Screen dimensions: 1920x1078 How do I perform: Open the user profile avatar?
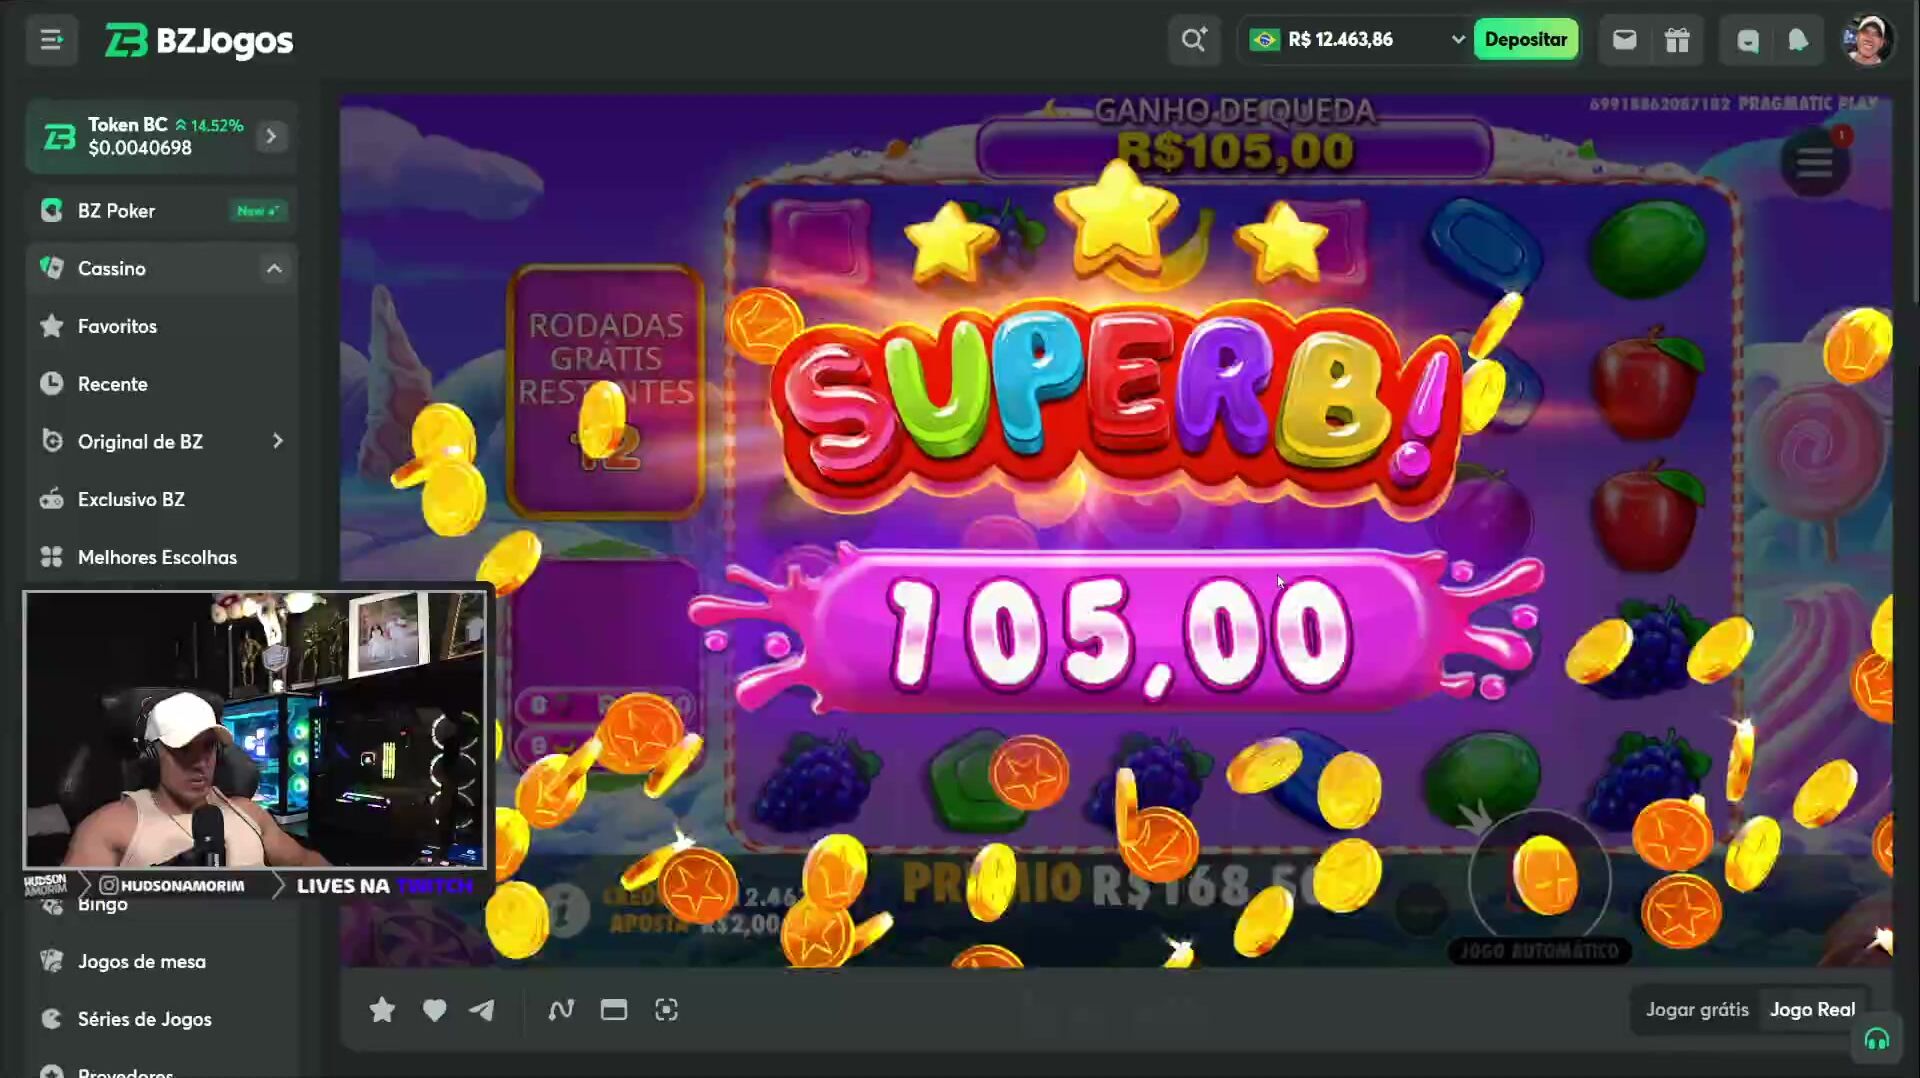(x=1866, y=40)
